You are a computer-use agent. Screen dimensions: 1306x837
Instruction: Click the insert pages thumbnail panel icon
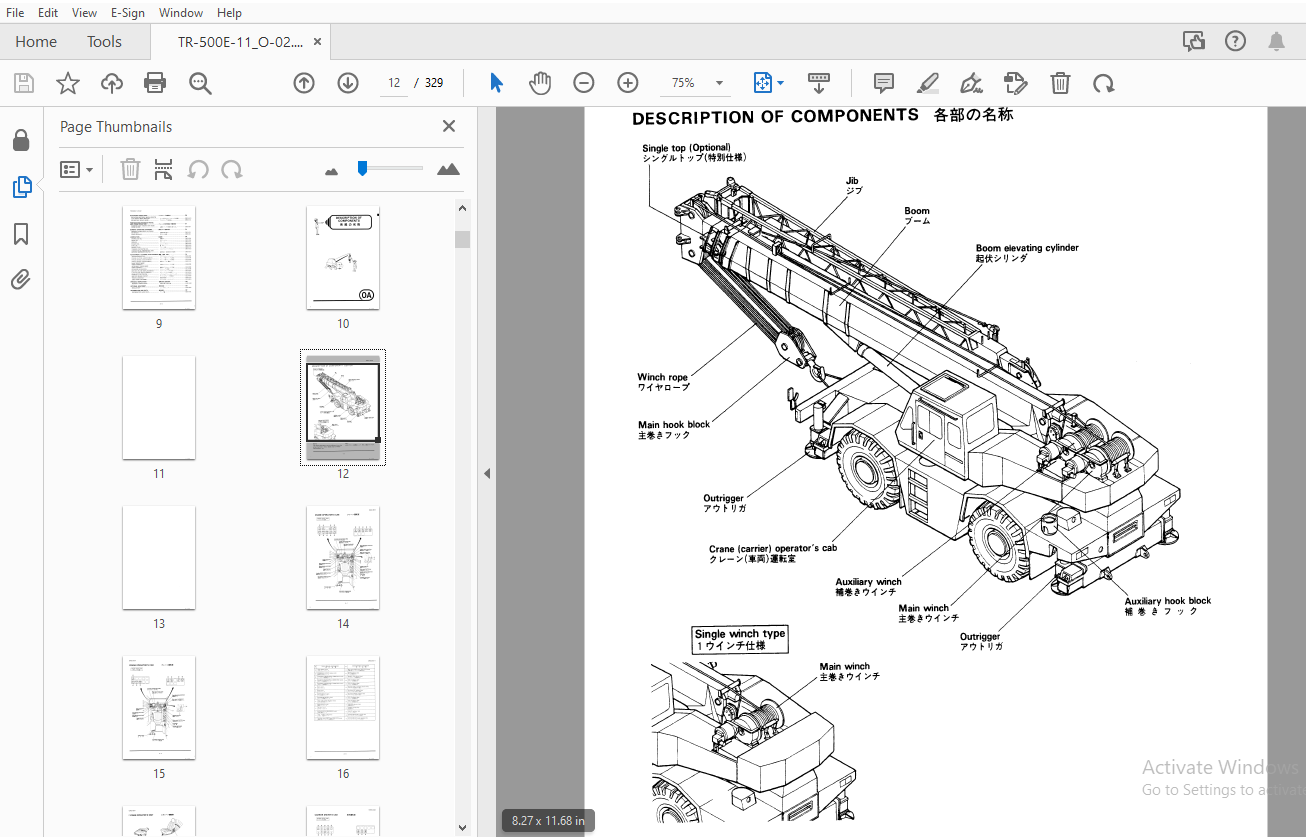(x=164, y=169)
